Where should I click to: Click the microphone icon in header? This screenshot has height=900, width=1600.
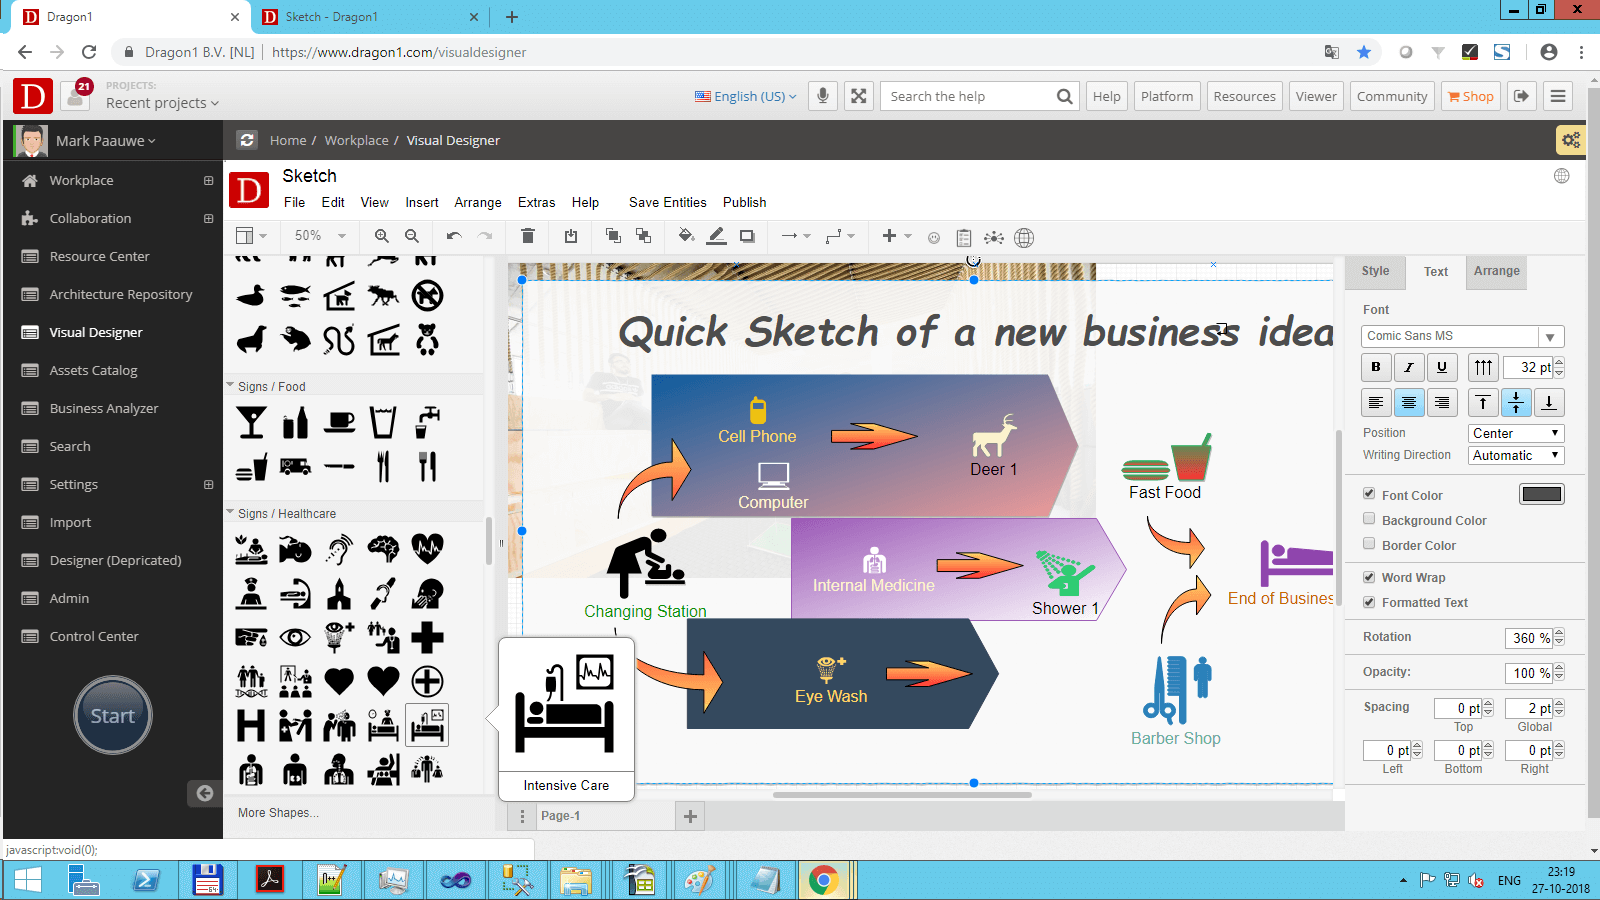click(x=823, y=96)
